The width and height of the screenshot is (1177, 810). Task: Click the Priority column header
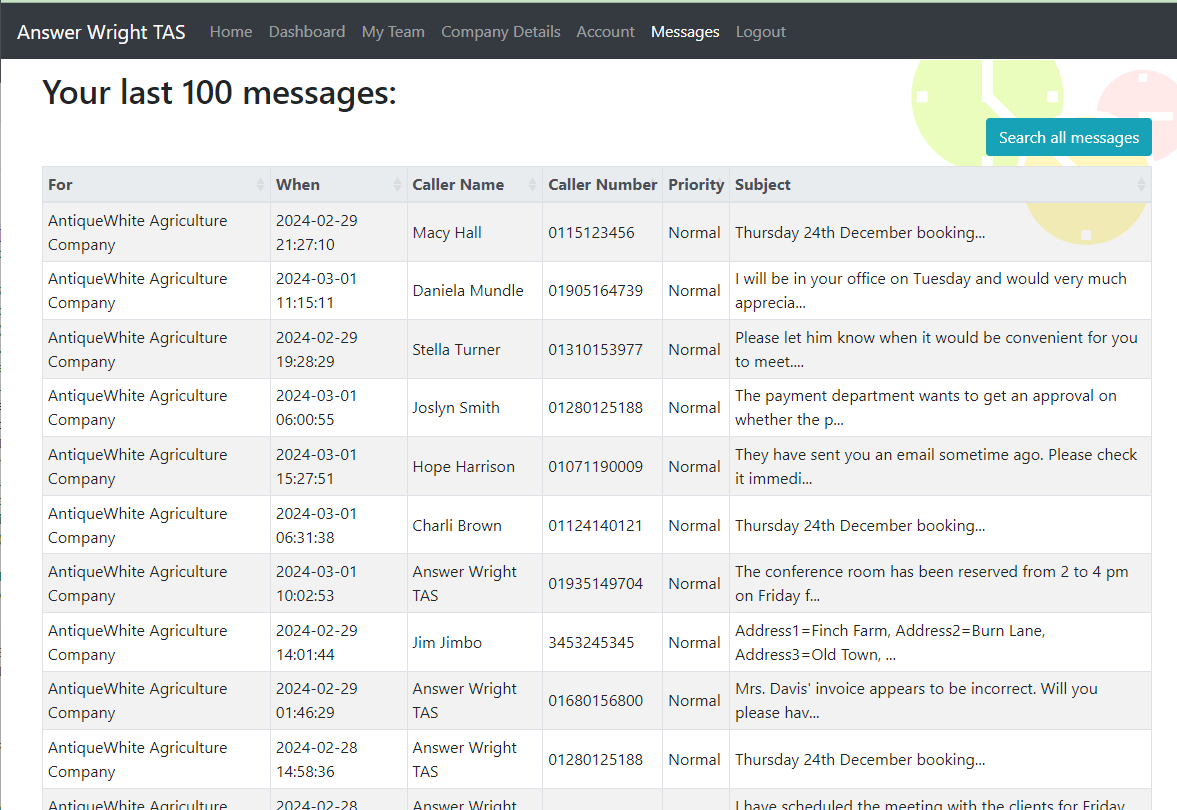[x=696, y=185]
